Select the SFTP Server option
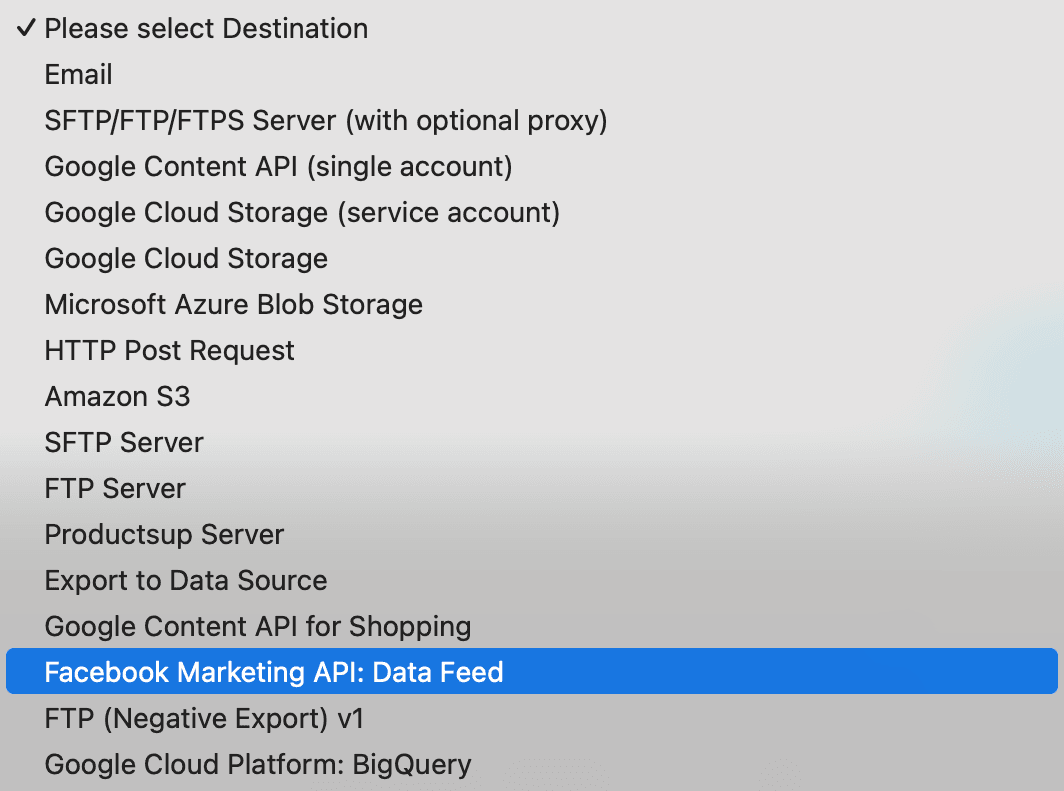Viewport: 1064px width, 791px height. [124, 443]
